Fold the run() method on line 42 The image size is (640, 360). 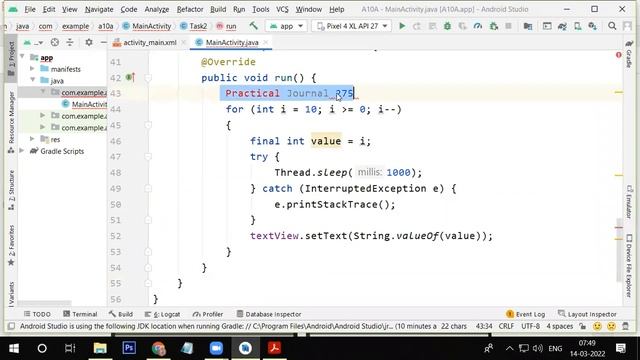coord(148,78)
